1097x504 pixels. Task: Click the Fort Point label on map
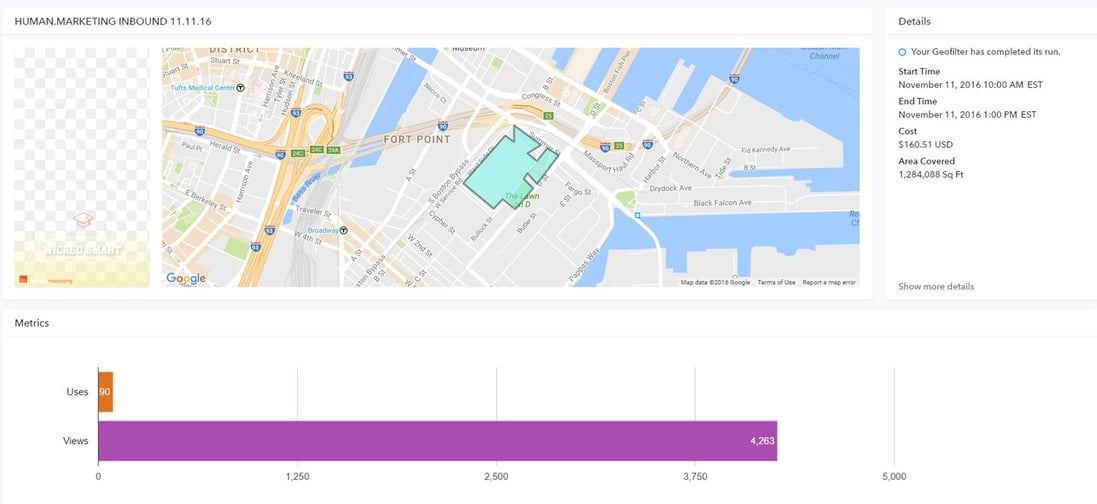point(417,139)
